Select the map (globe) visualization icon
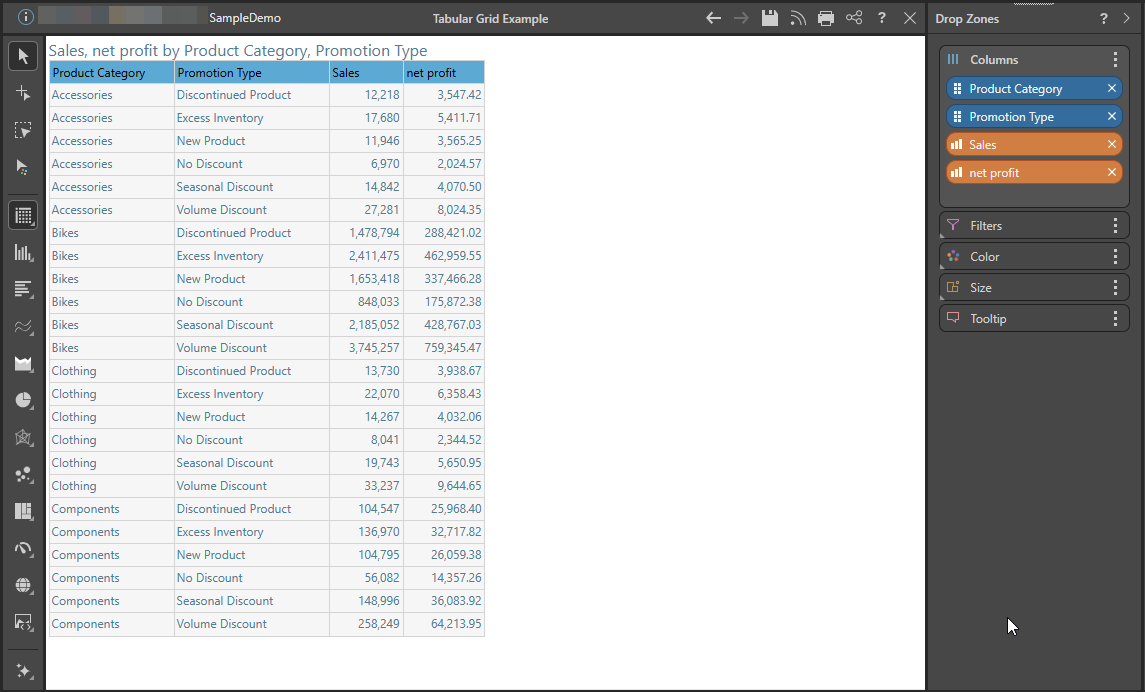Screen dimensions: 1145x692 click(x=24, y=585)
